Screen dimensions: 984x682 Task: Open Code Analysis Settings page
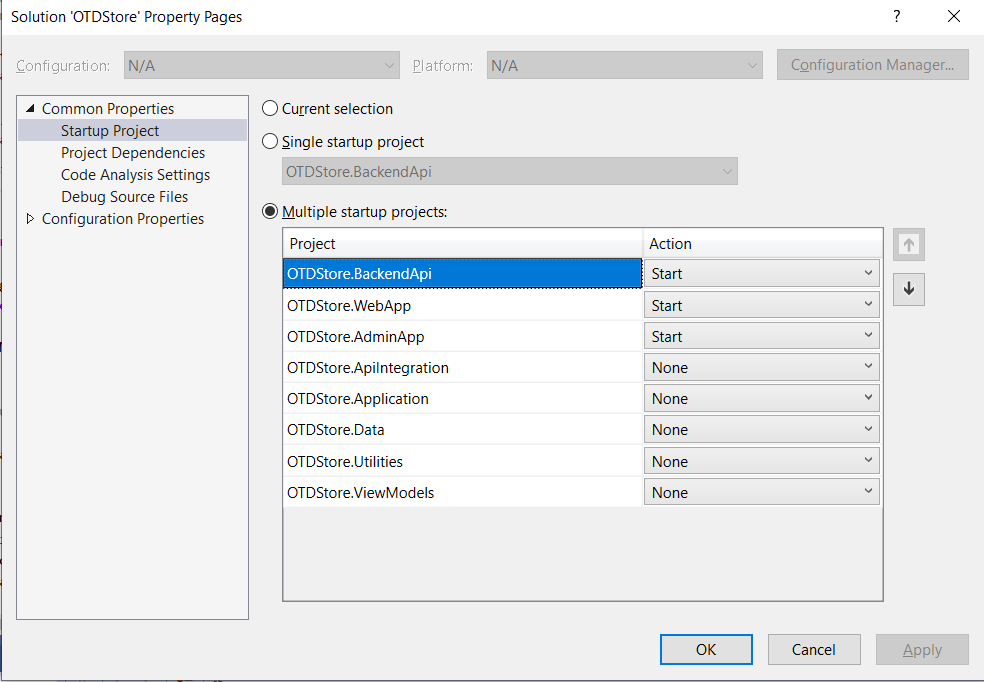[x=135, y=174]
